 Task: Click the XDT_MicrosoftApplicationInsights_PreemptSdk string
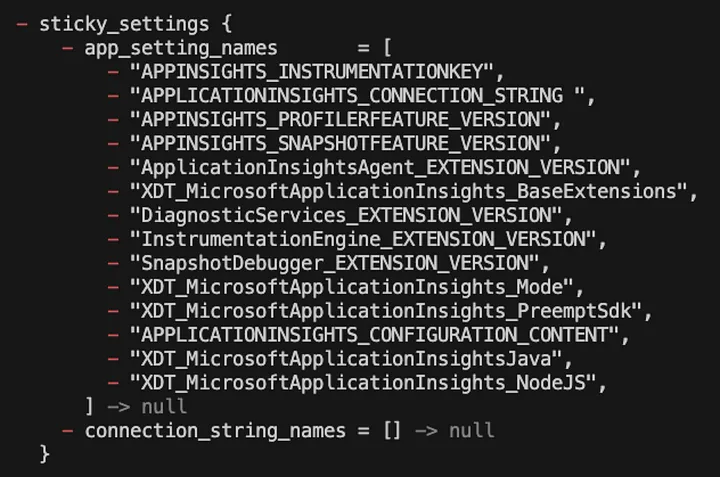(386, 311)
